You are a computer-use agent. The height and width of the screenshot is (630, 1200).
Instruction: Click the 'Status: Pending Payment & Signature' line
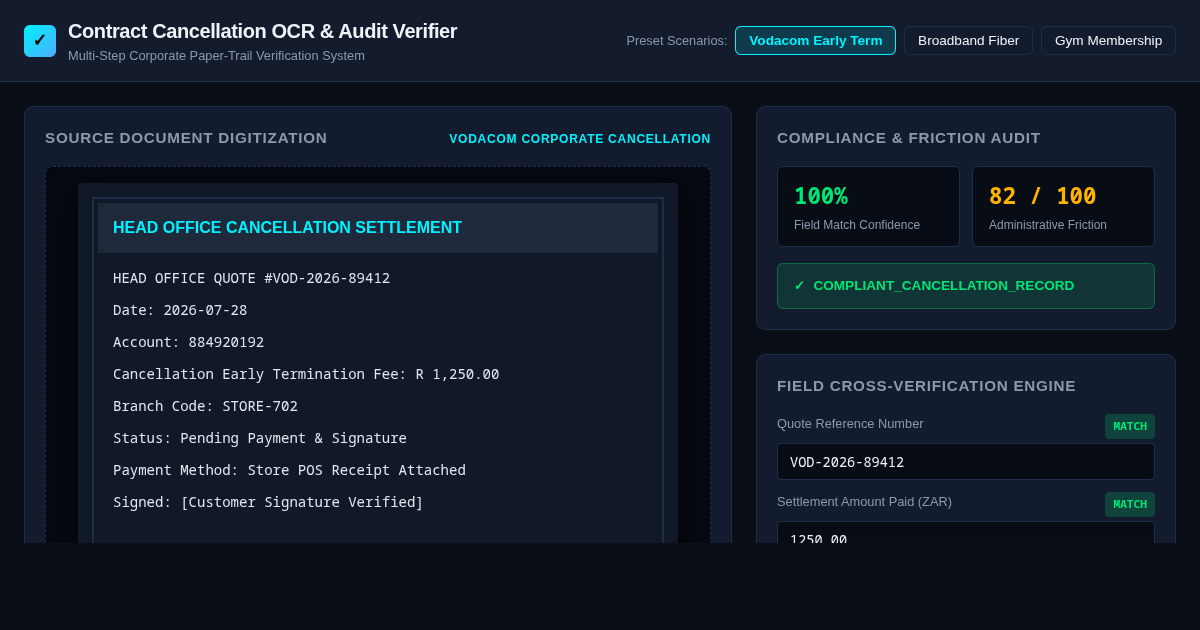(x=260, y=438)
